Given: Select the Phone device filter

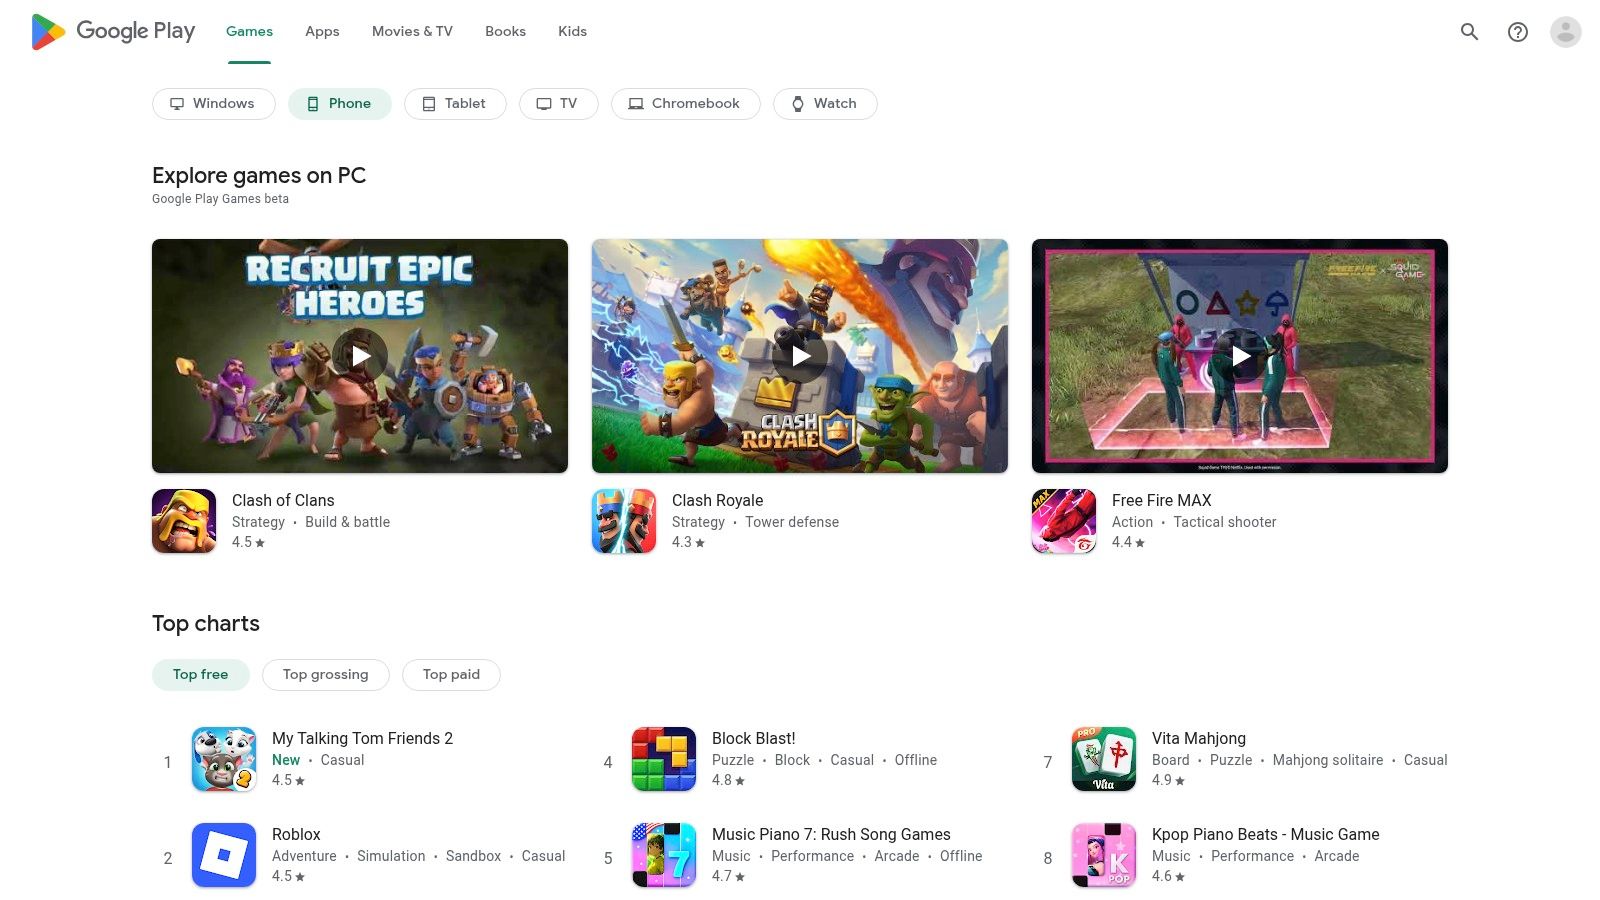Looking at the screenshot, I should click(x=340, y=103).
